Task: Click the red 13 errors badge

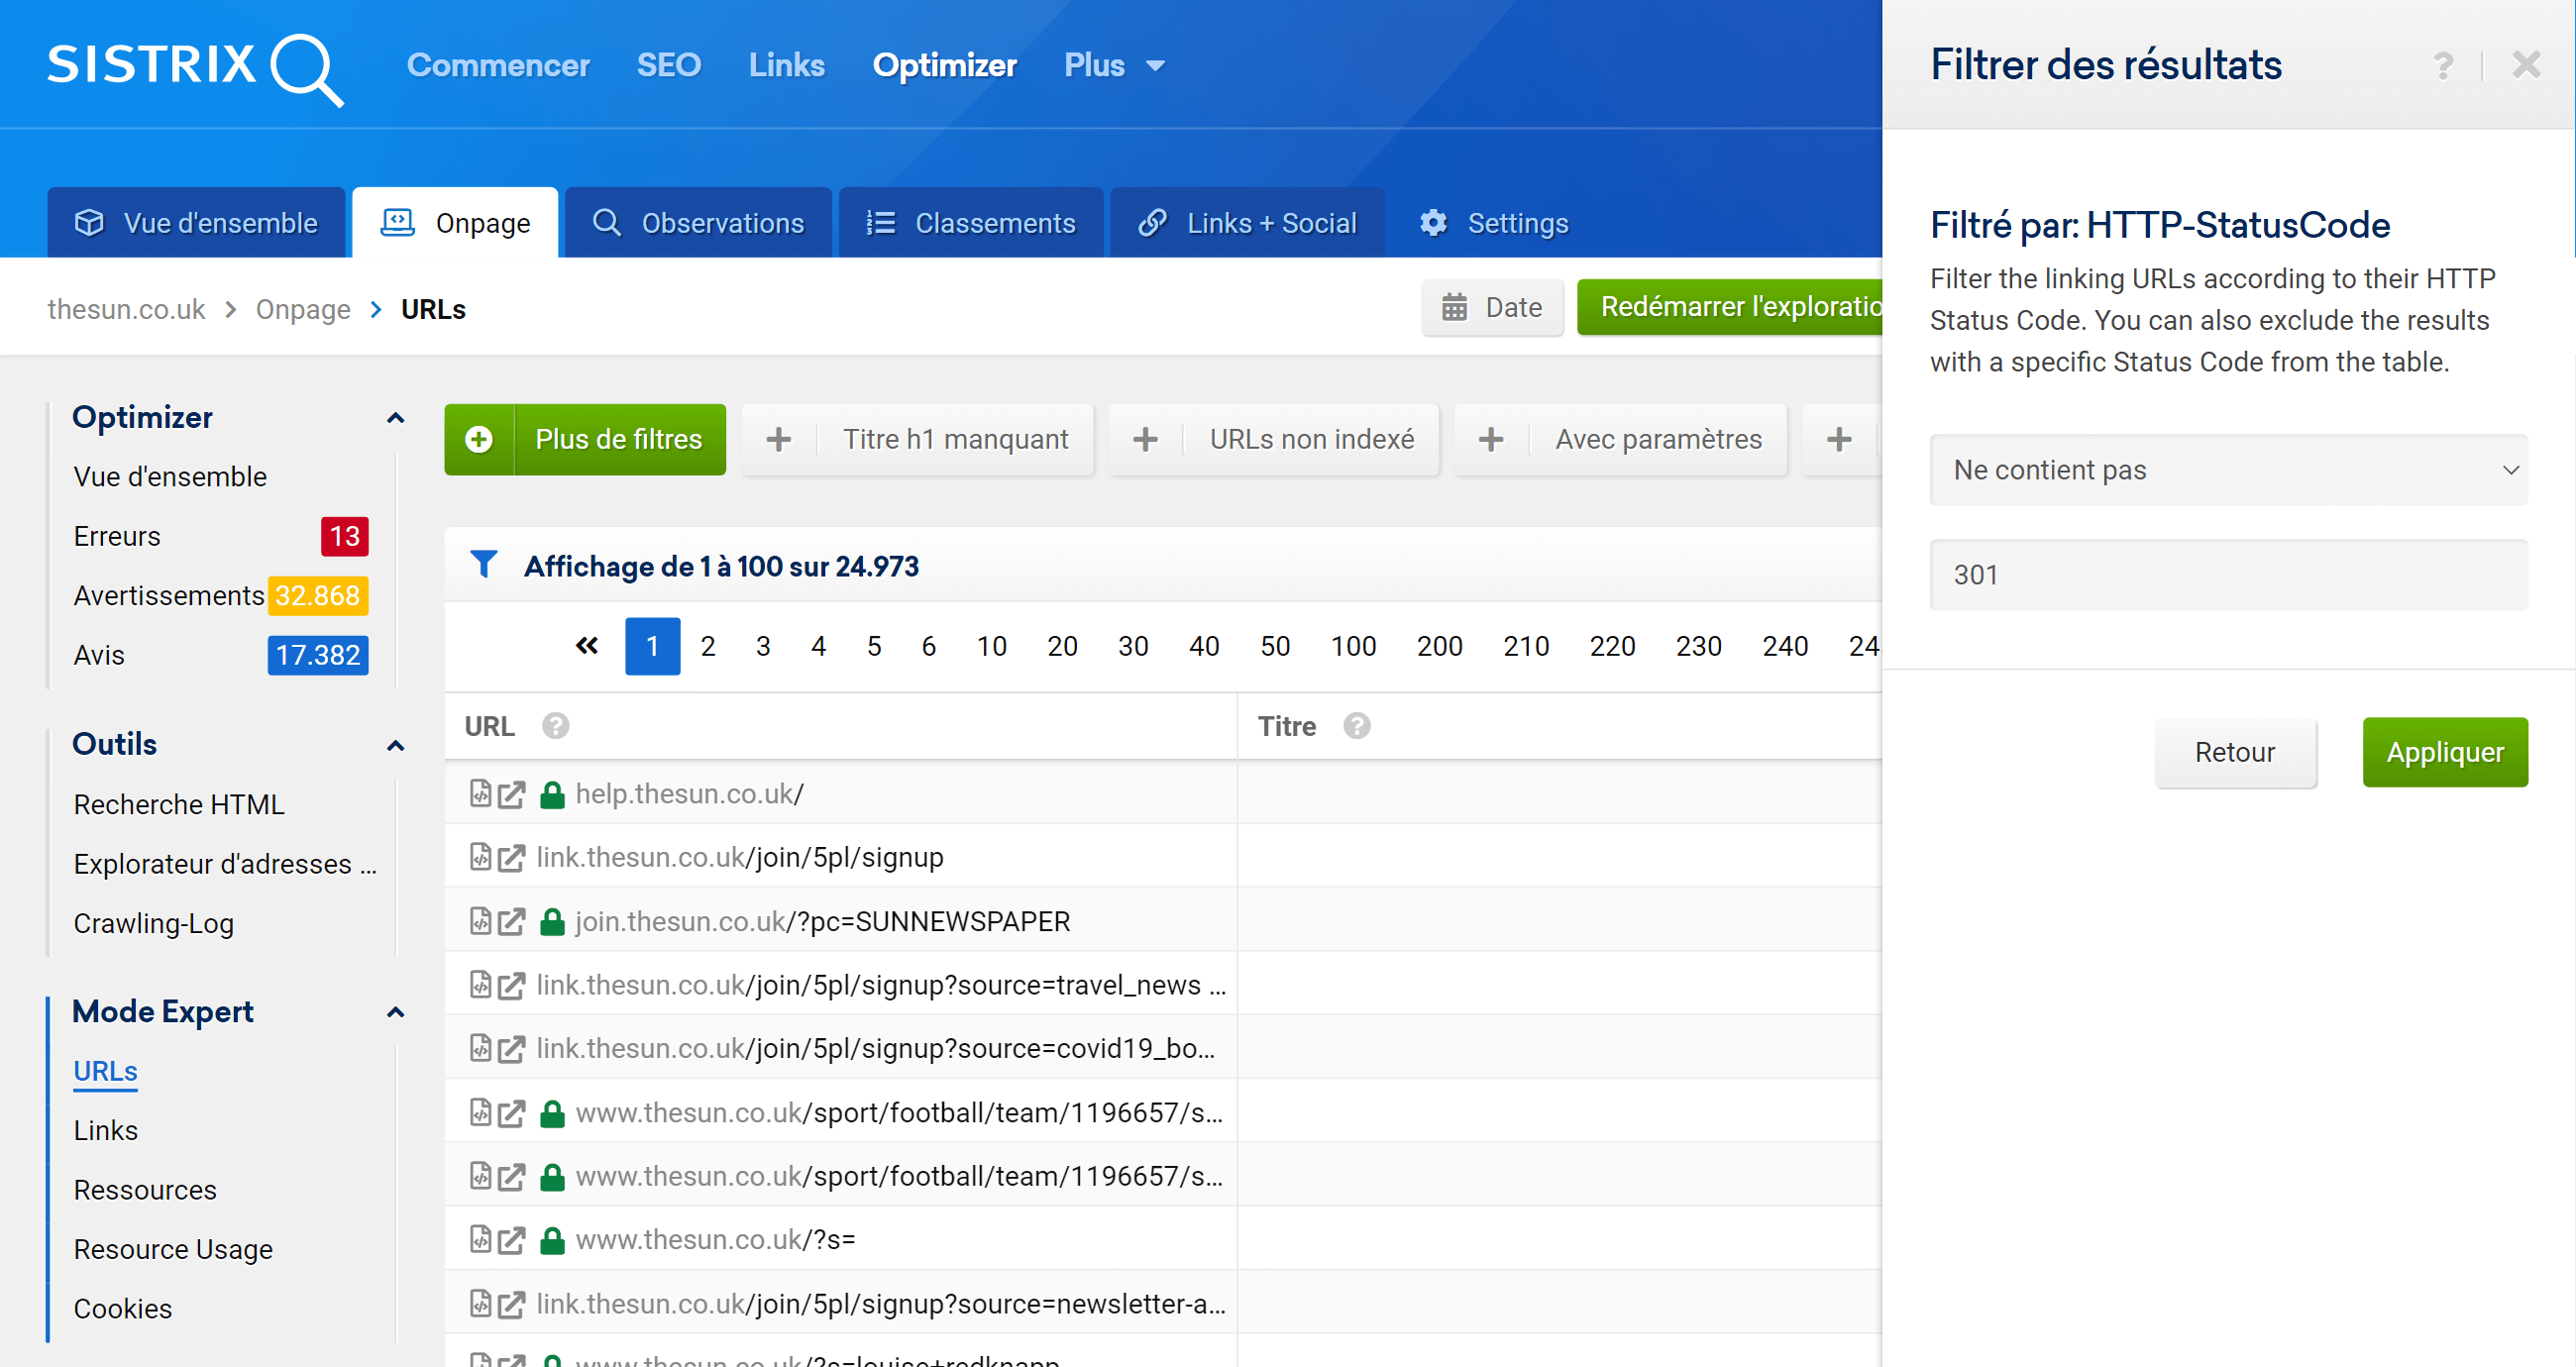Action: pyautogui.click(x=344, y=537)
